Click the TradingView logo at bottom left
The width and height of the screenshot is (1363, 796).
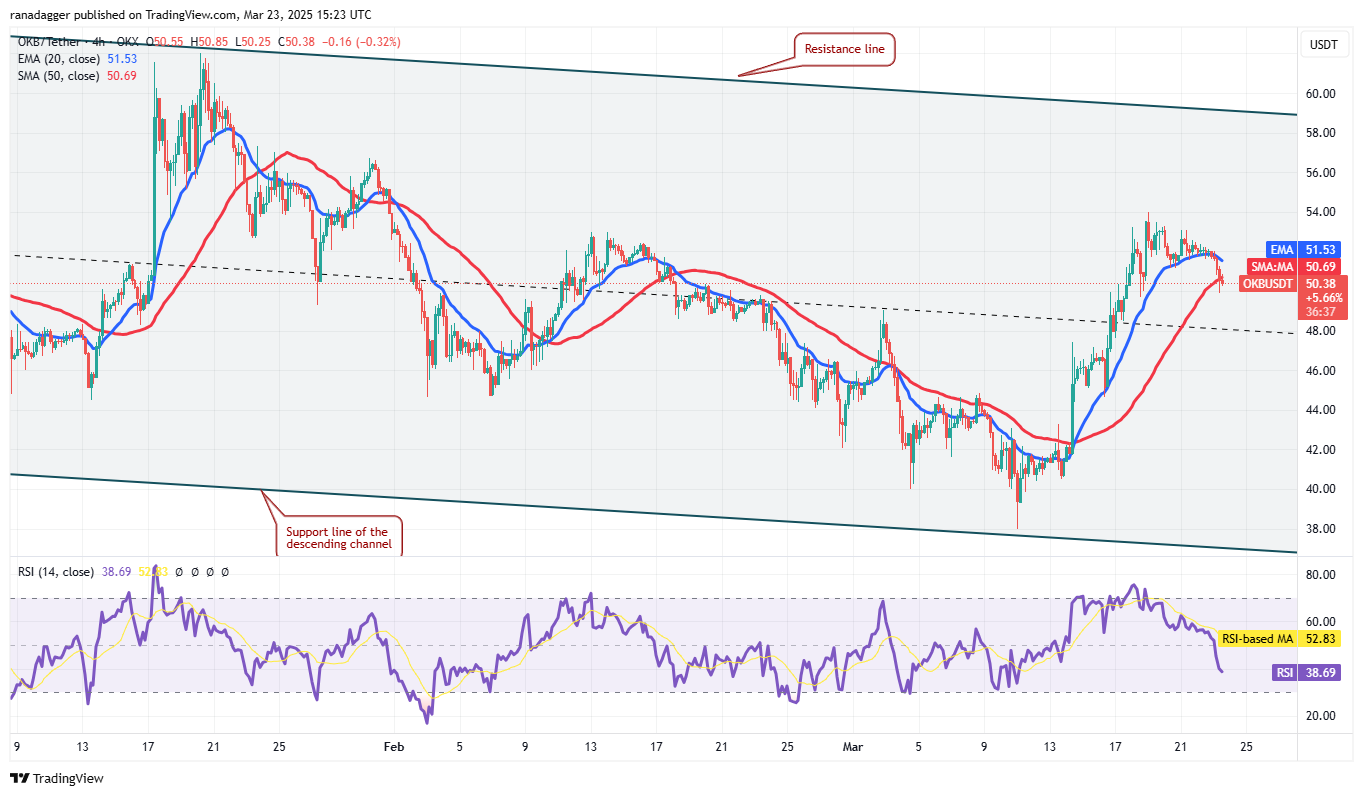click(x=57, y=778)
